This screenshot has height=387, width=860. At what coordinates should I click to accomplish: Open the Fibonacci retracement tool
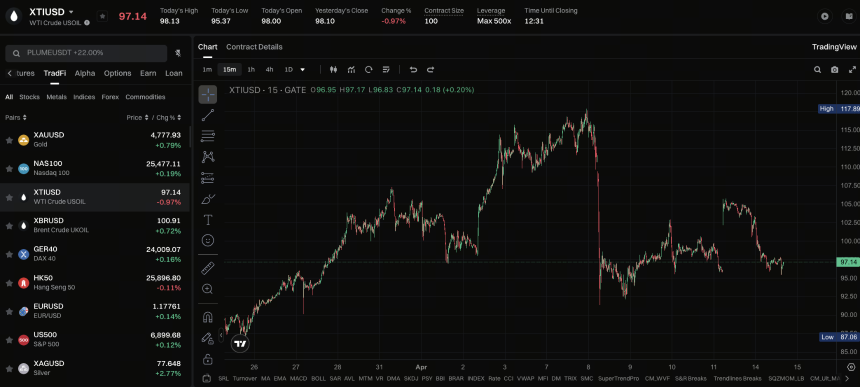click(x=207, y=136)
